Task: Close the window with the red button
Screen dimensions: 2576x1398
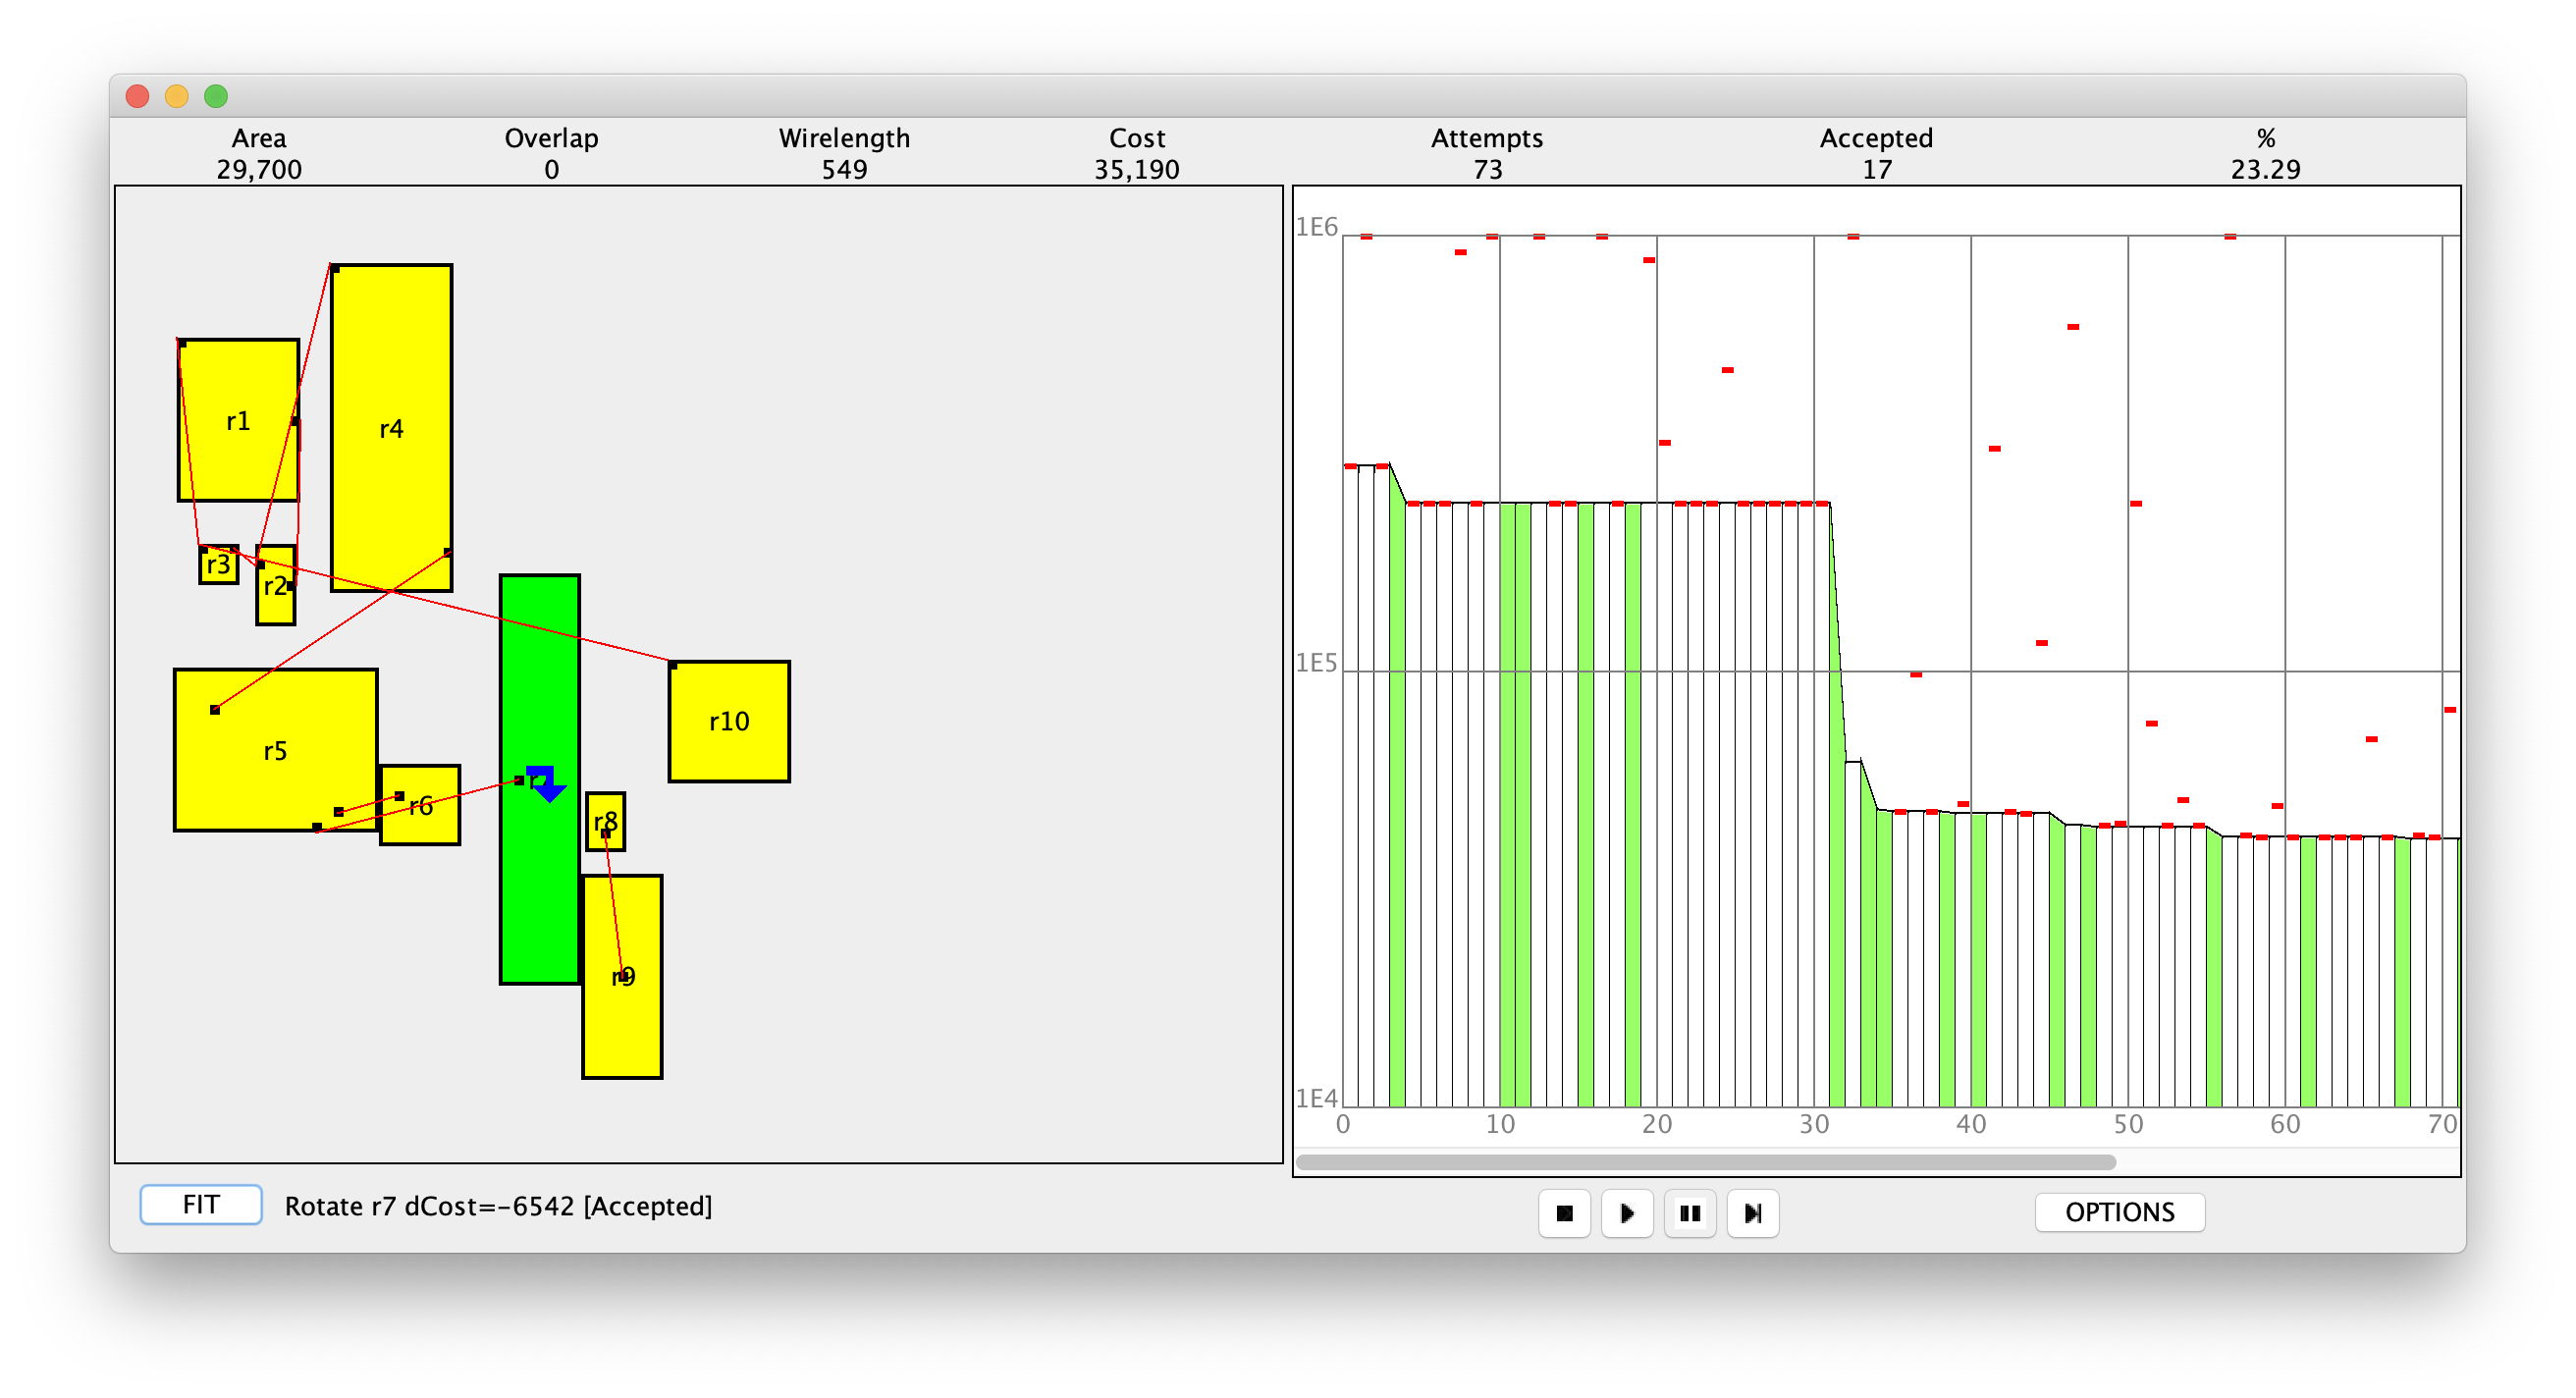Action: 138,96
